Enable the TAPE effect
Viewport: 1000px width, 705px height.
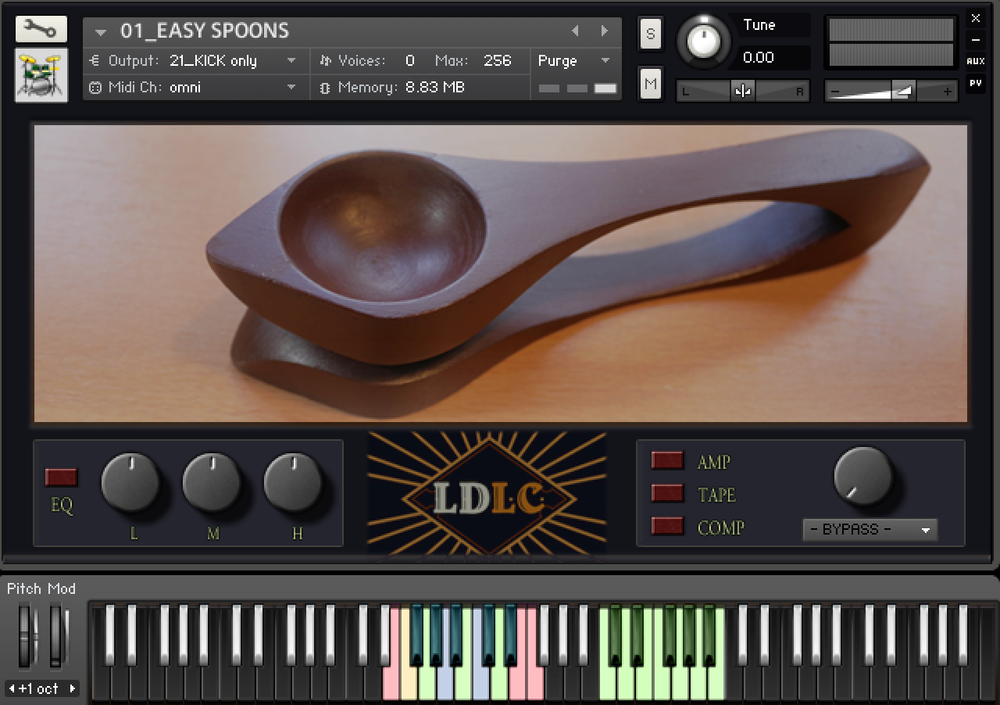pos(666,494)
